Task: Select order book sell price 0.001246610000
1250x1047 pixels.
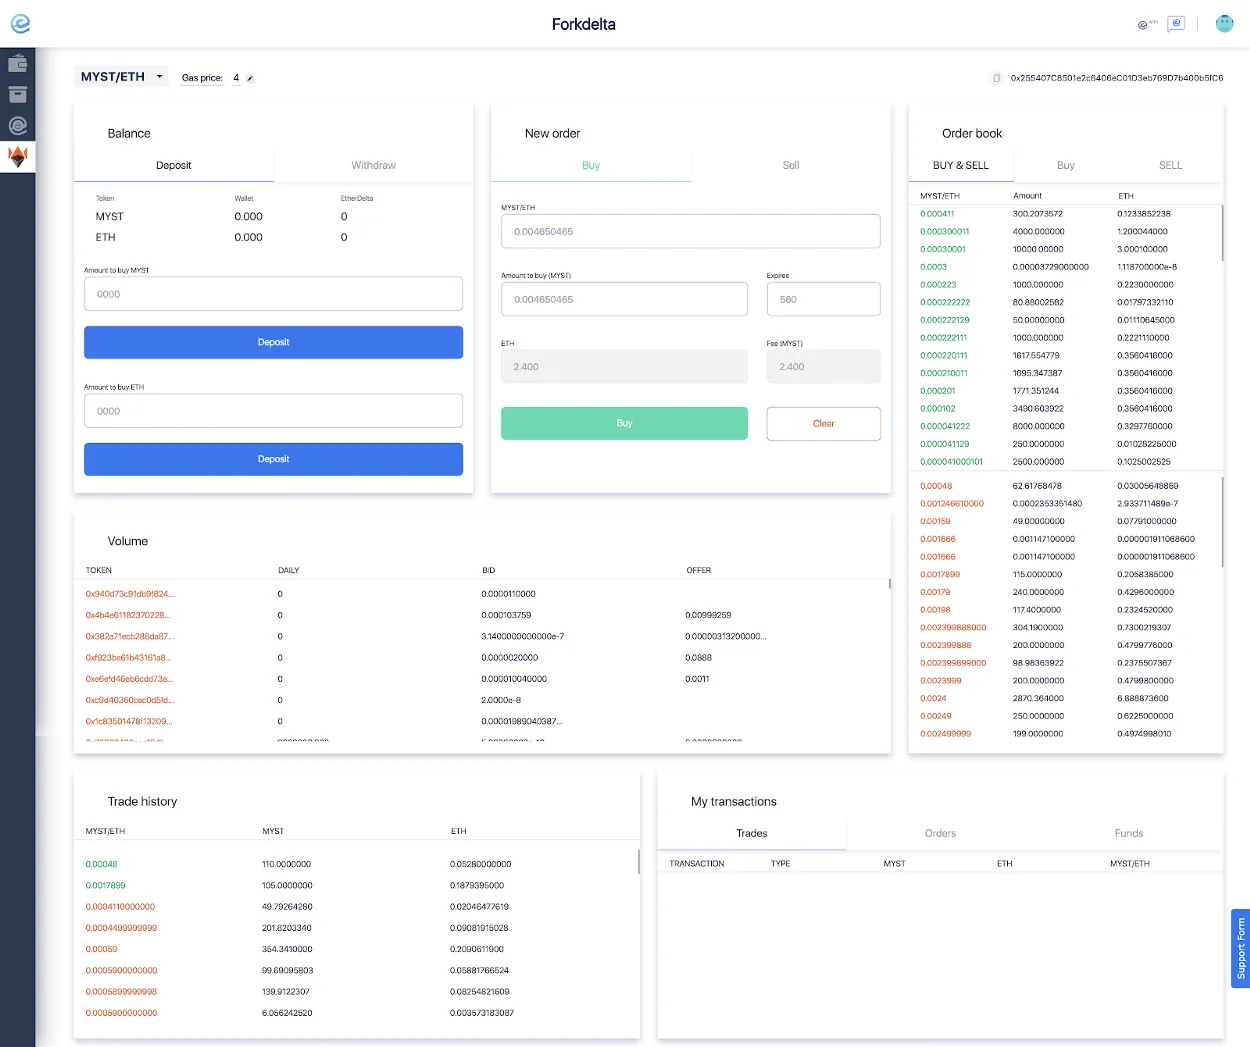Action: coord(952,504)
